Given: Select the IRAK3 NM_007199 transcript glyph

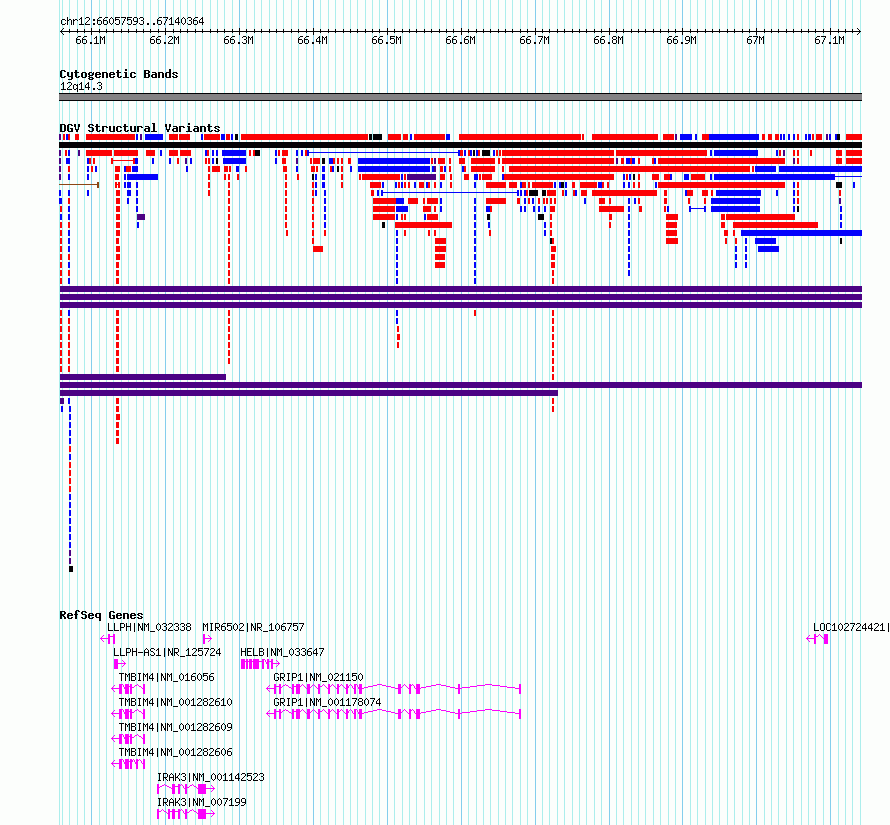Looking at the screenshot, I should pos(186,814).
